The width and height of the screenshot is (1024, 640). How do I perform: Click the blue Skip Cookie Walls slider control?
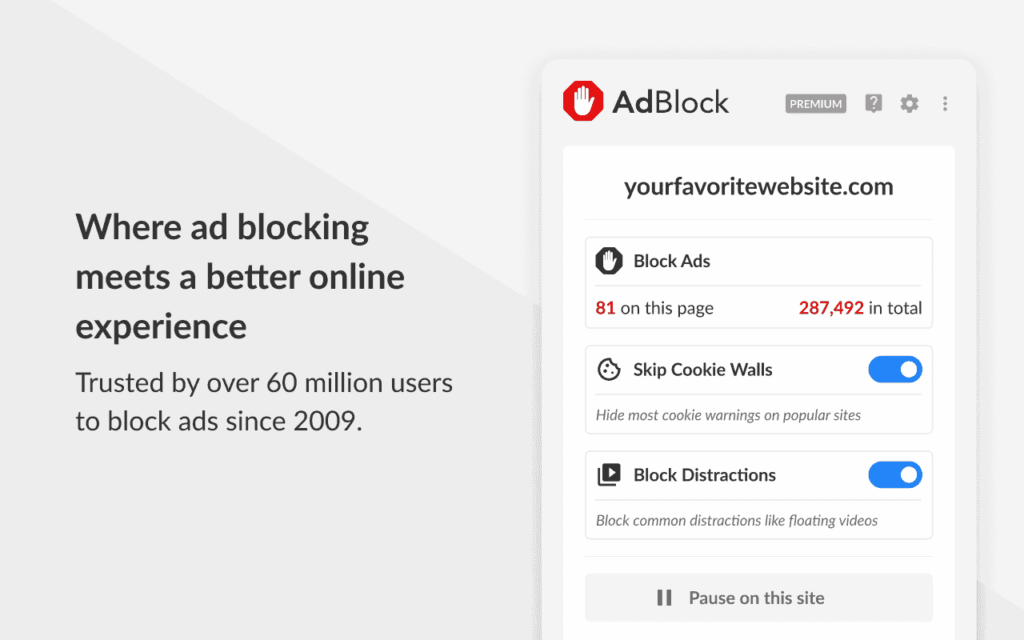895,369
